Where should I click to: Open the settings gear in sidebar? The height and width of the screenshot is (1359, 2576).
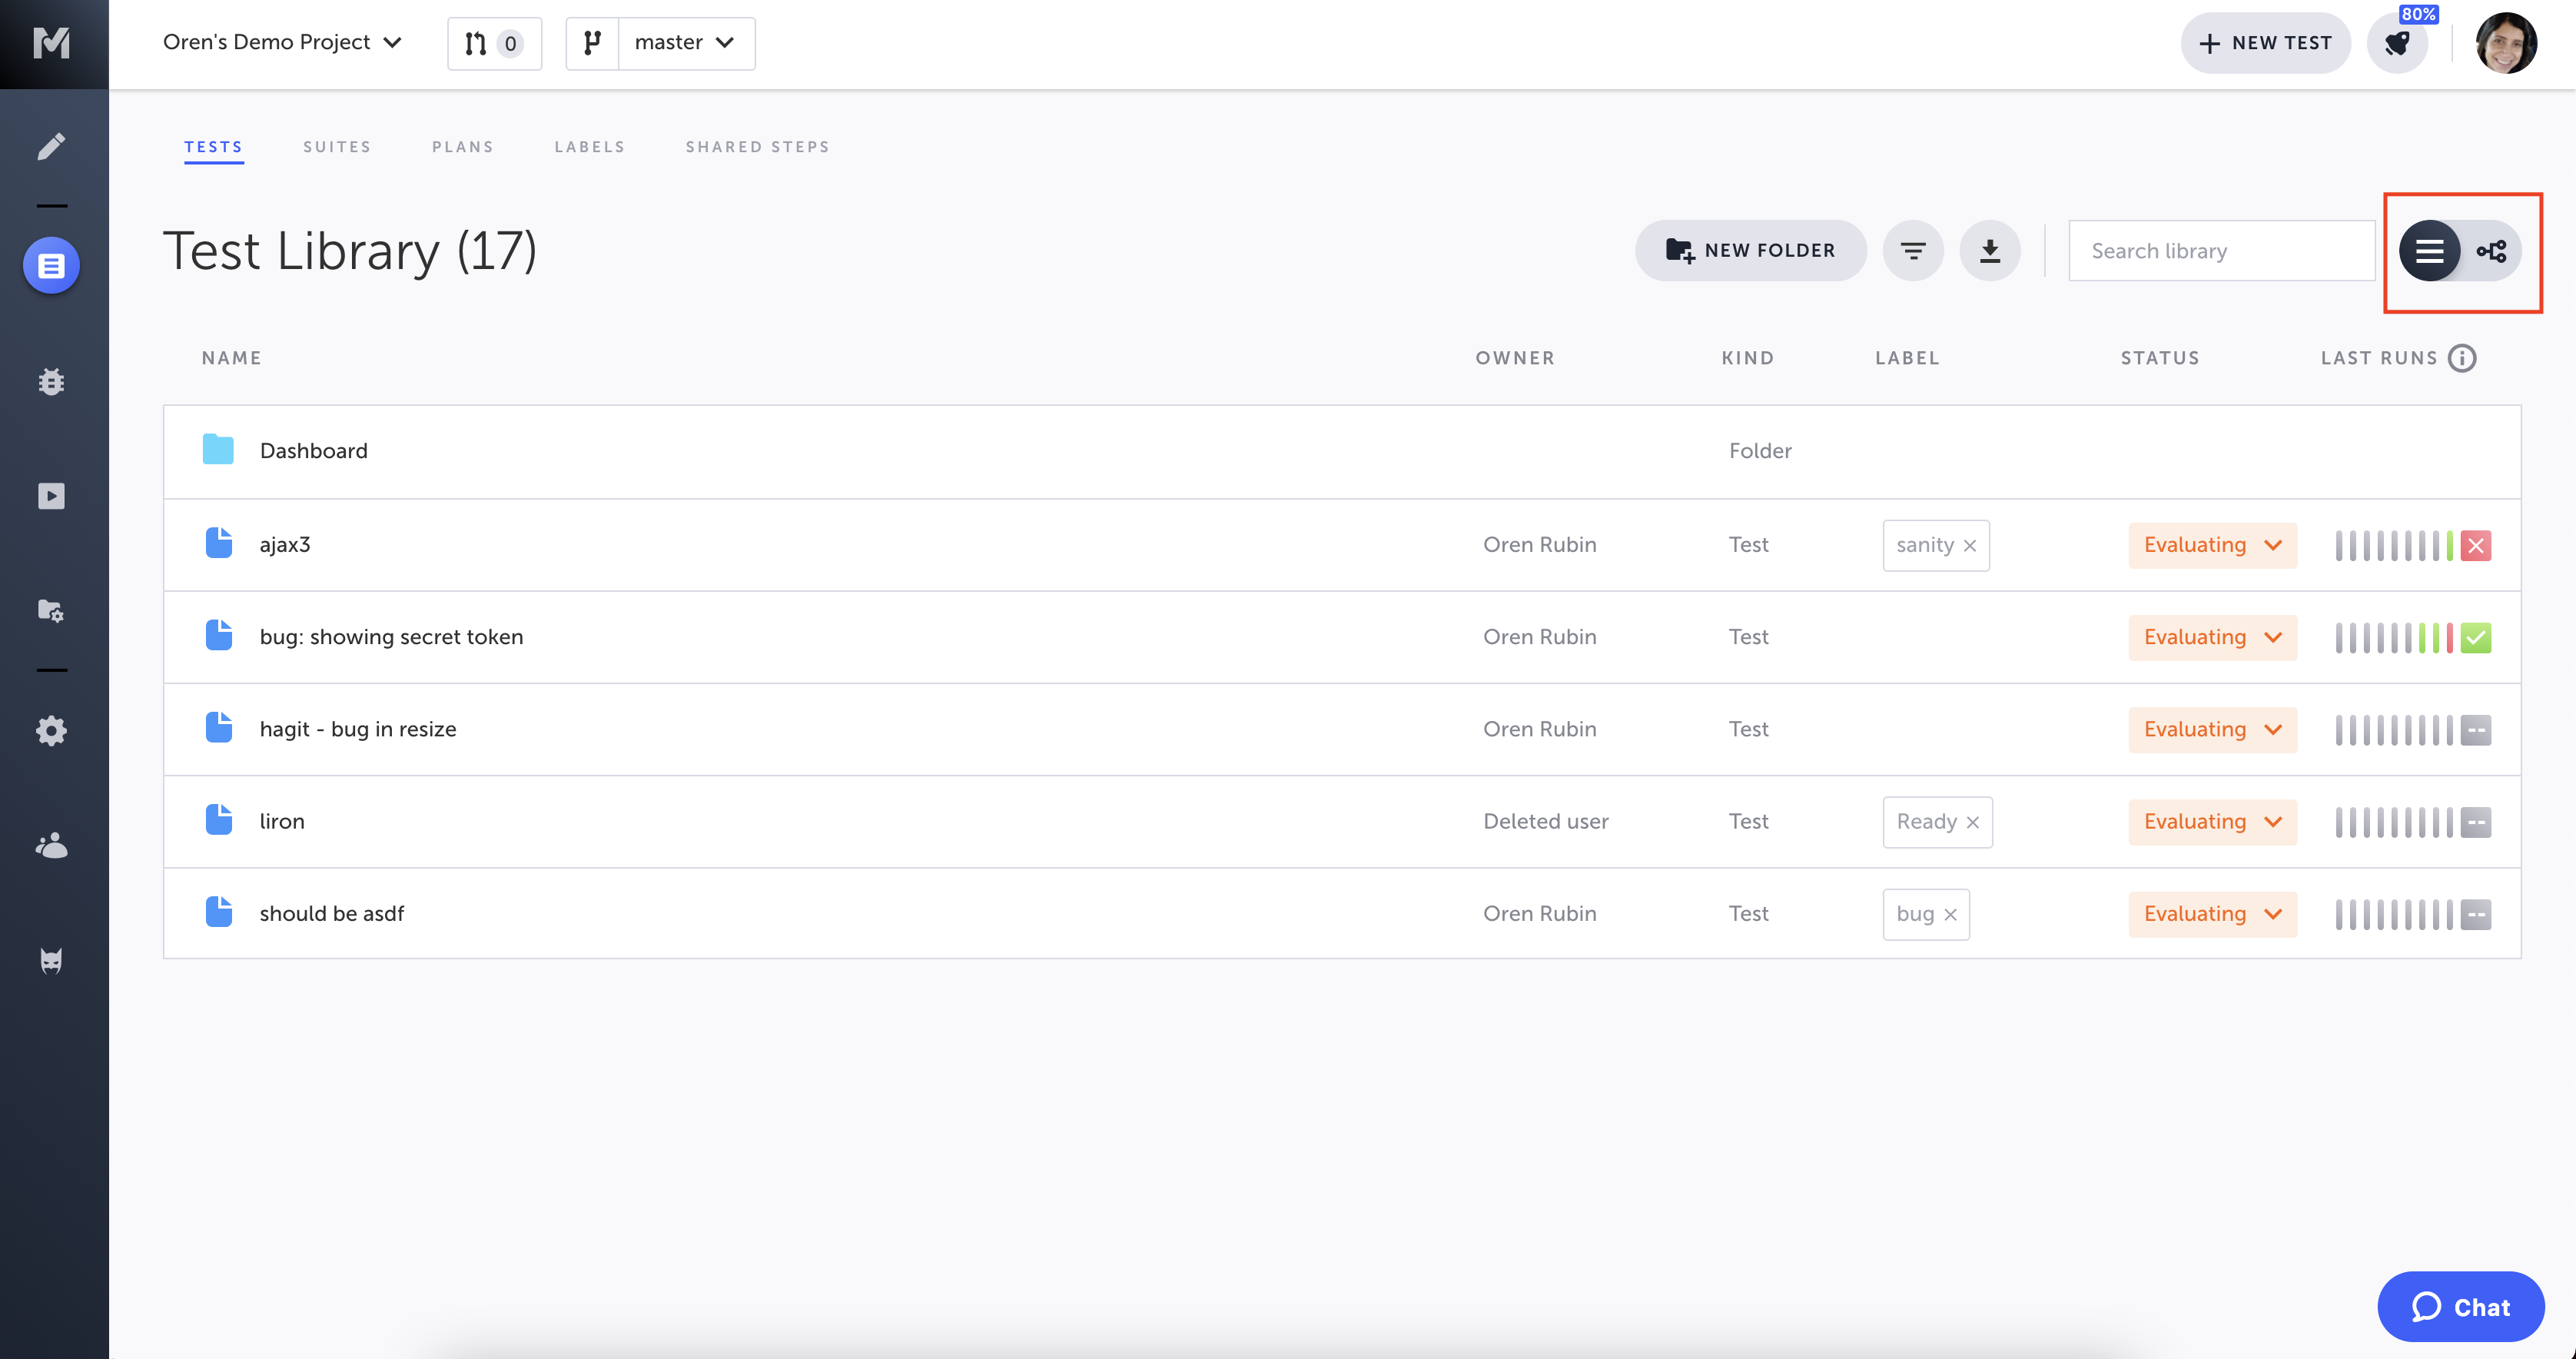[x=51, y=730]
